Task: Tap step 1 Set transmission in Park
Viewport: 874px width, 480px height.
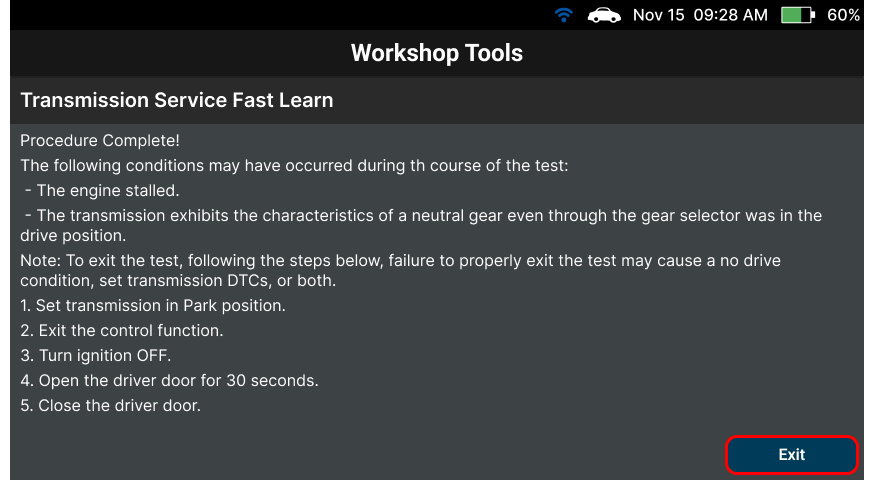Action: [153, 306]
